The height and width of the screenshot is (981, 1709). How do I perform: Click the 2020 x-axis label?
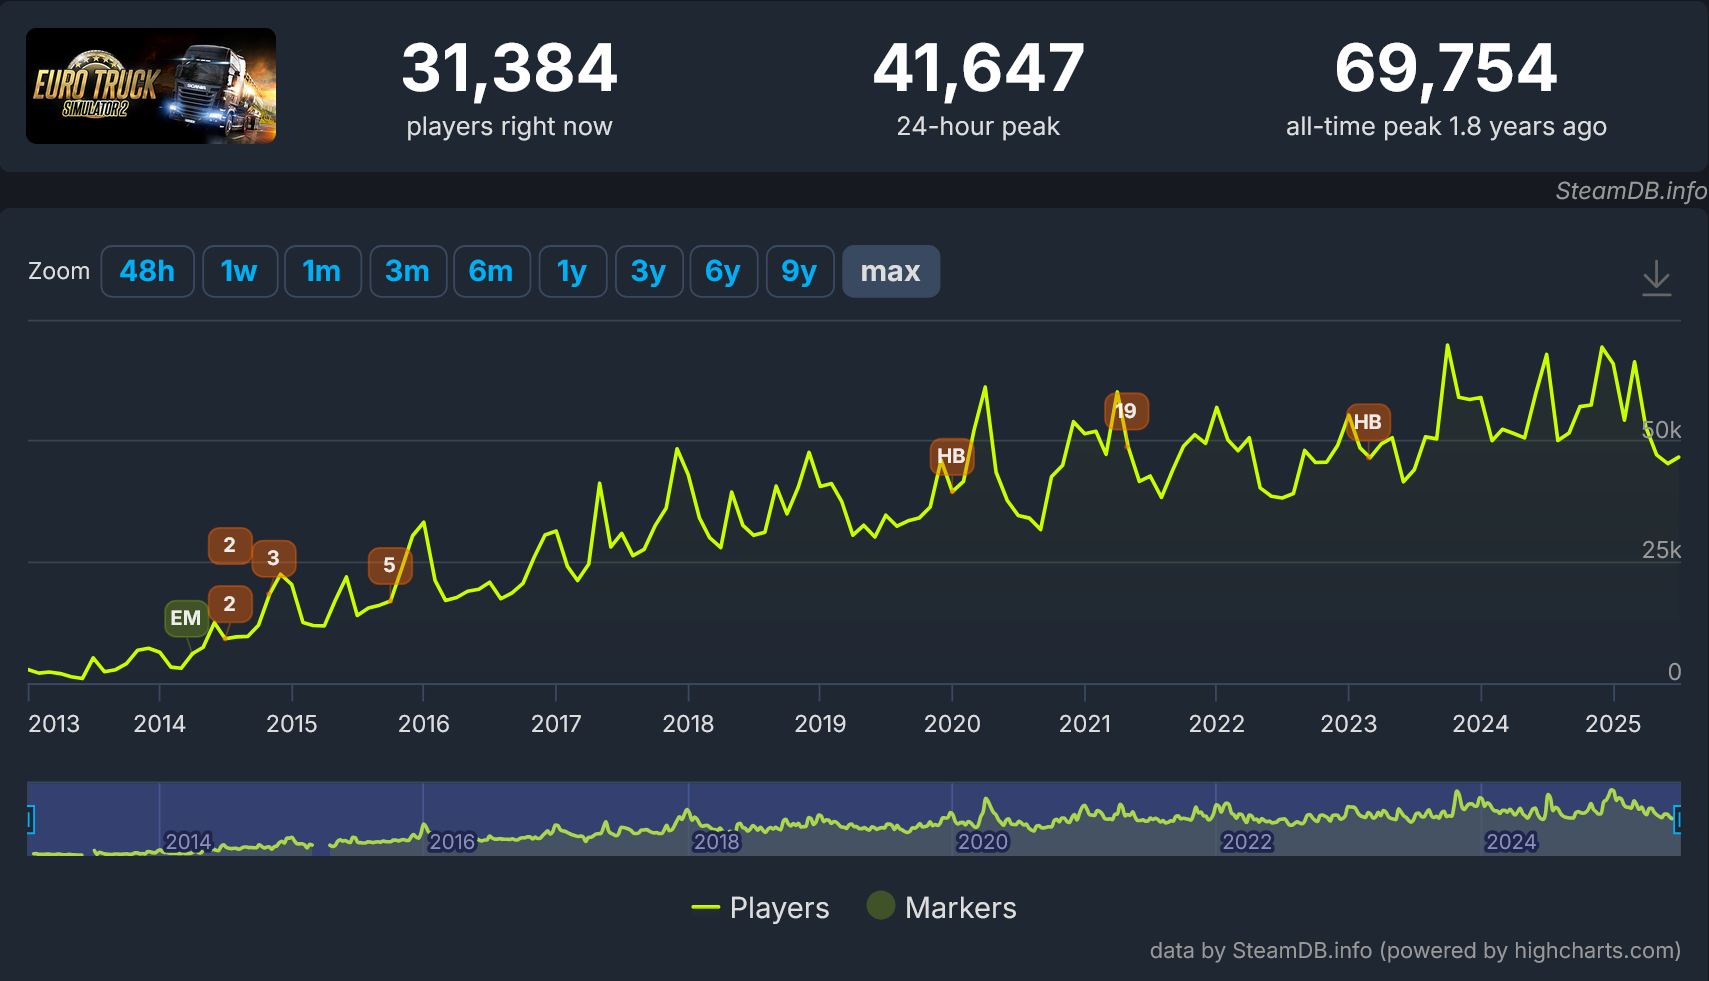point(952,723)
